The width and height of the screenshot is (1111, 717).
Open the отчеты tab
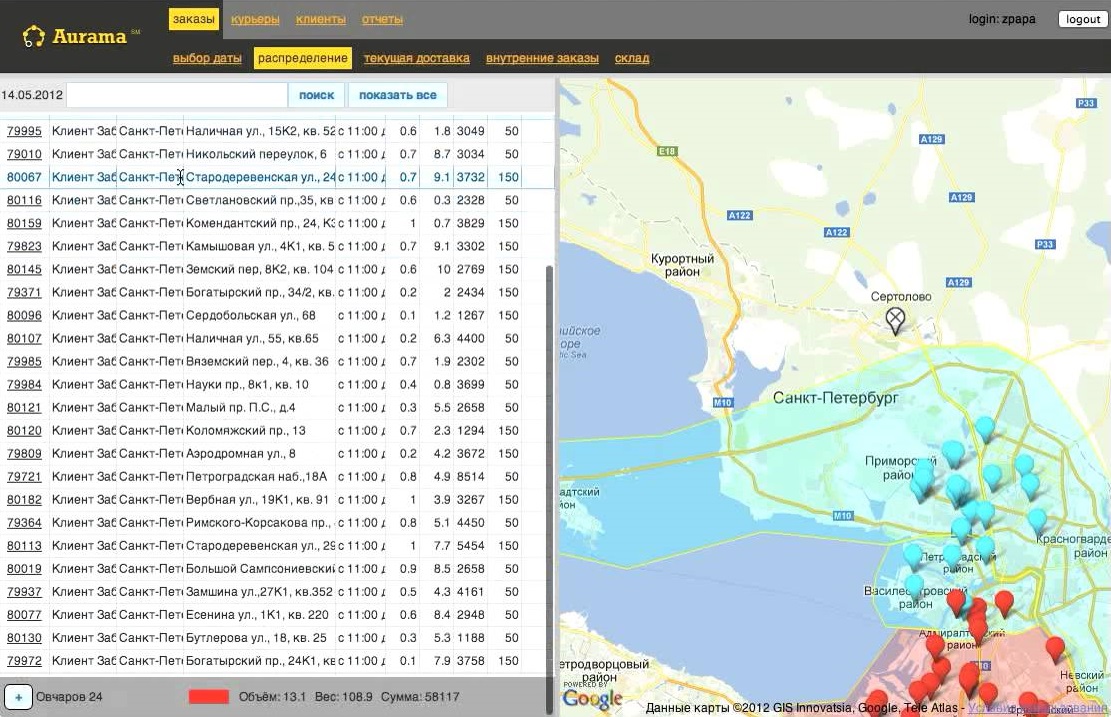[382, 19]
